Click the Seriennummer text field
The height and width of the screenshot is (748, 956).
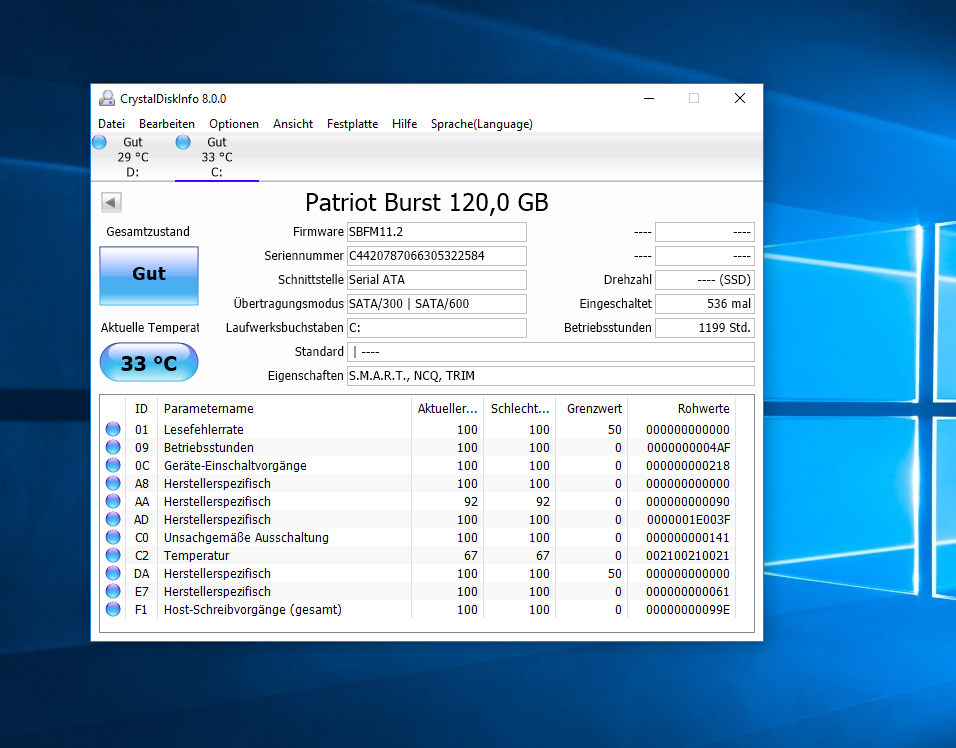click(436, 256)
